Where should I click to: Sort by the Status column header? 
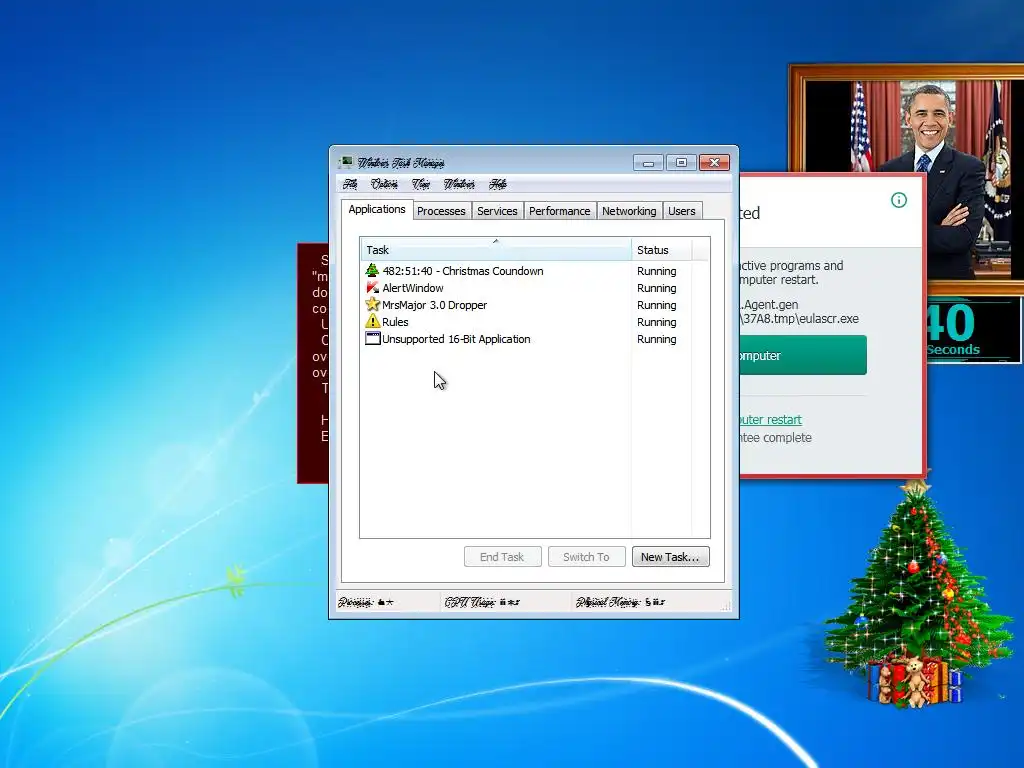(x=661, y=249)
